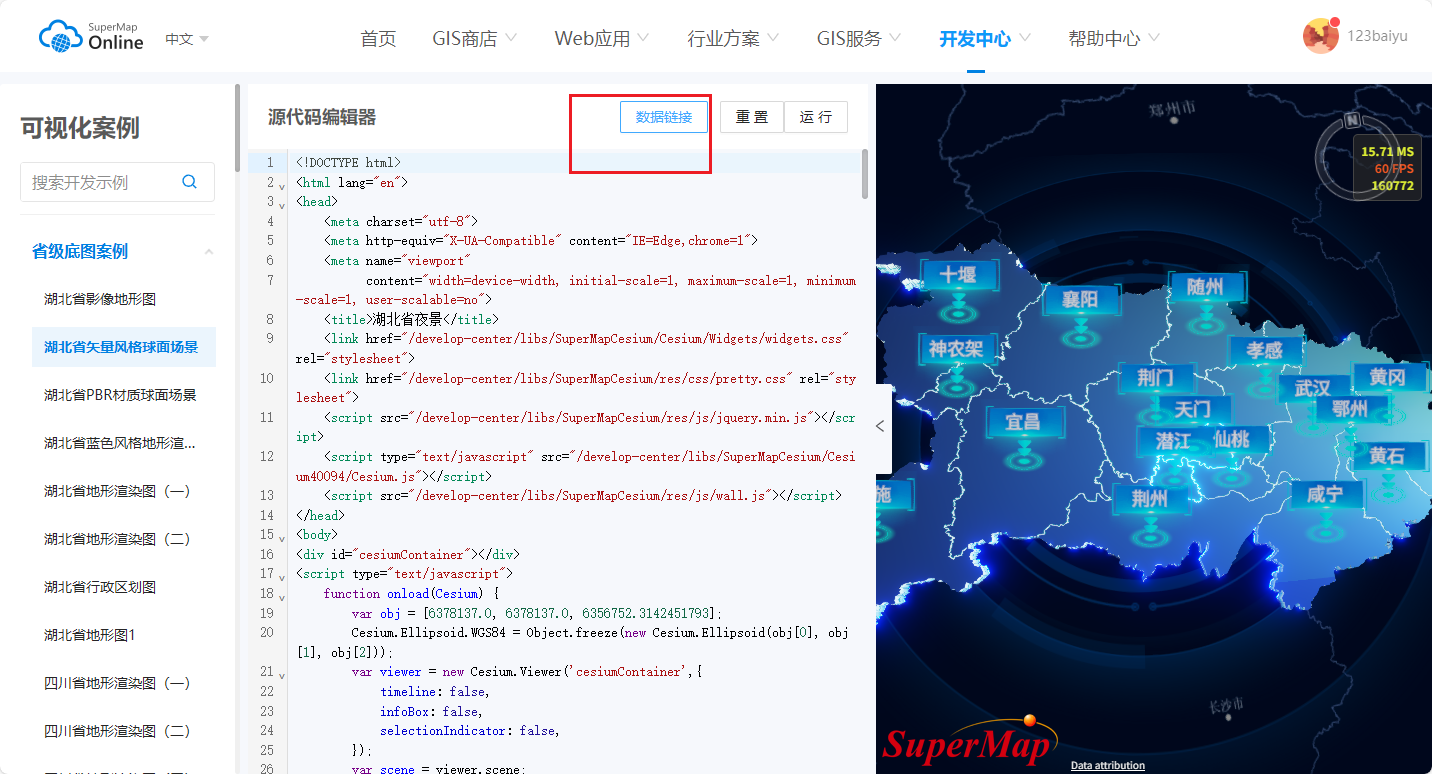Click the 数据链接 button
The image size is (1432, 774).
pos(663,117)
